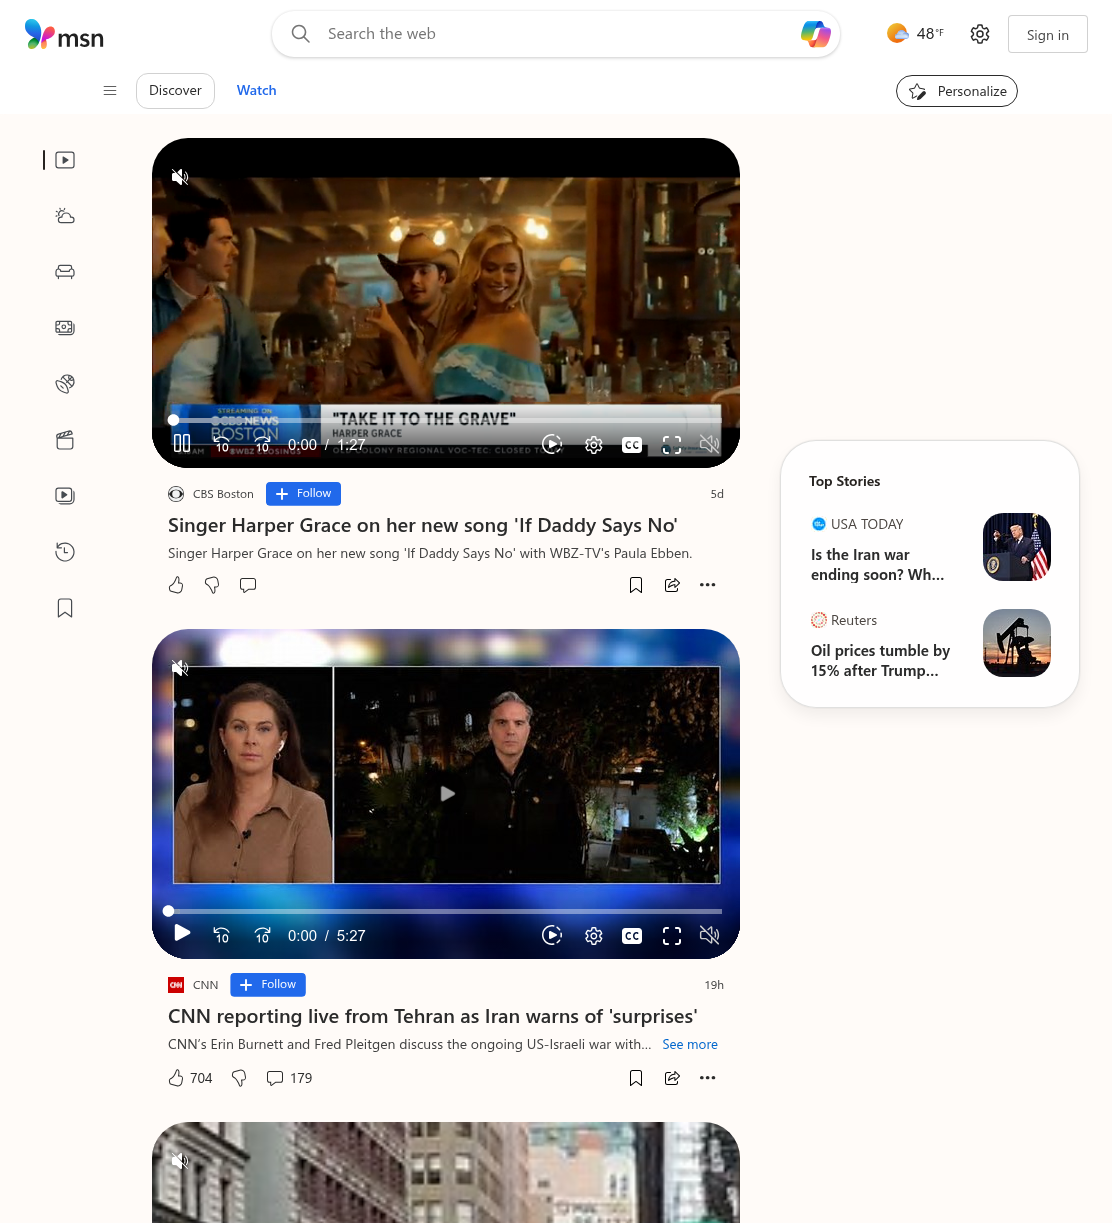Click the Search the web field
The width and height of the screenshot is (1112, 1223).
pos(556,34)
